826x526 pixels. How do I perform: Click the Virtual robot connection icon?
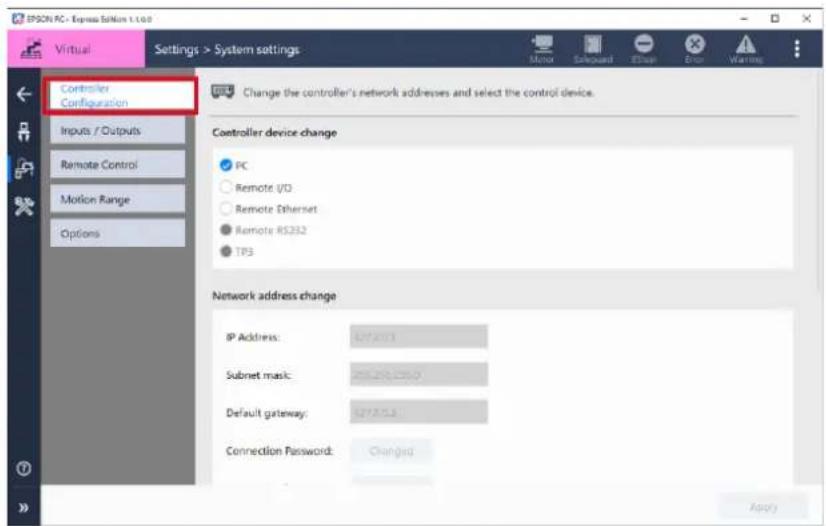coord(31,49)
